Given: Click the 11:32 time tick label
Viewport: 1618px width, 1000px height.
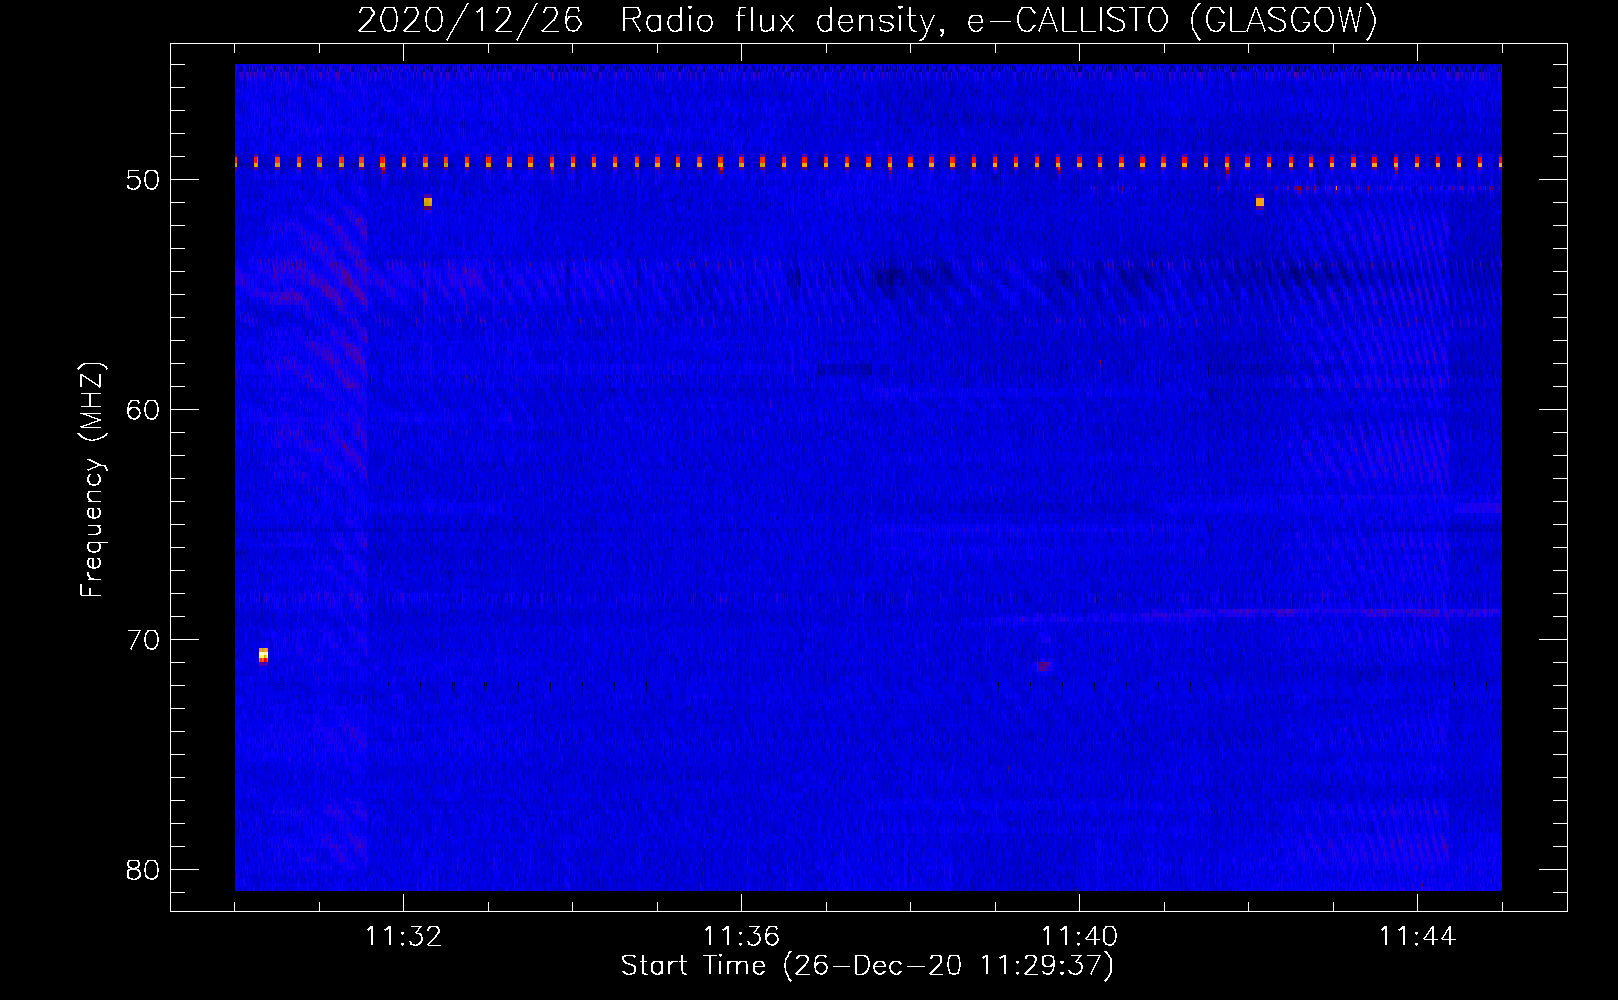Looking at the screenshot, I should tap(403, 937).
